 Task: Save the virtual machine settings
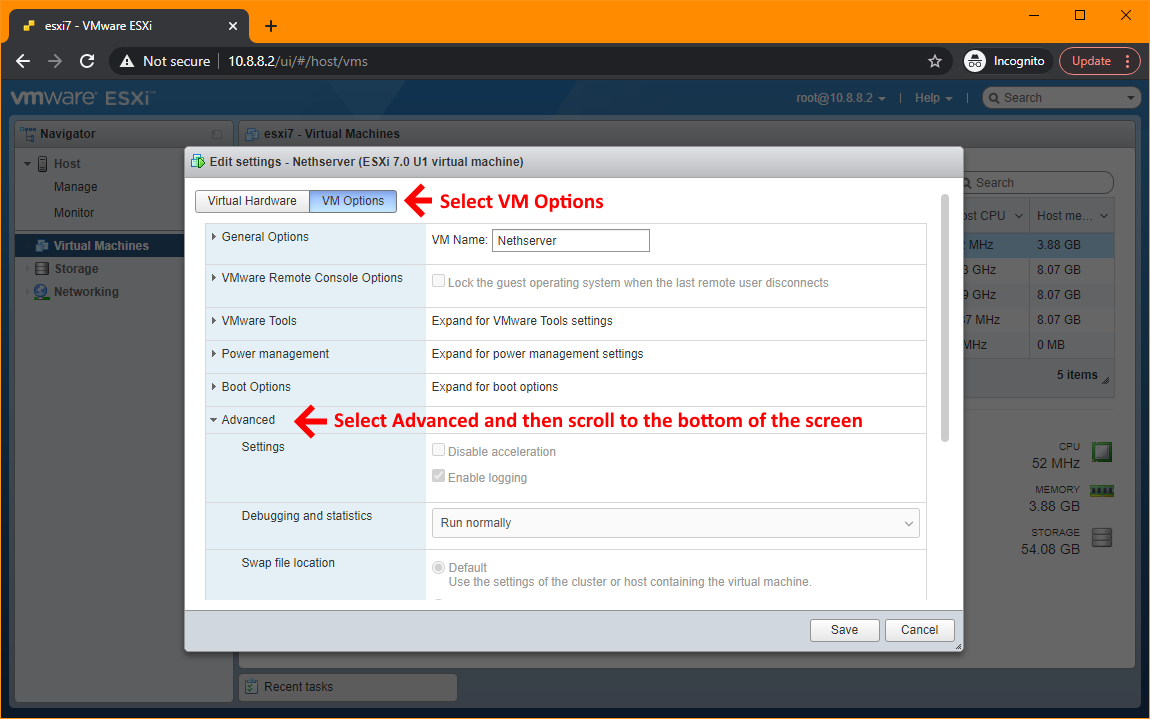[844, 630]
